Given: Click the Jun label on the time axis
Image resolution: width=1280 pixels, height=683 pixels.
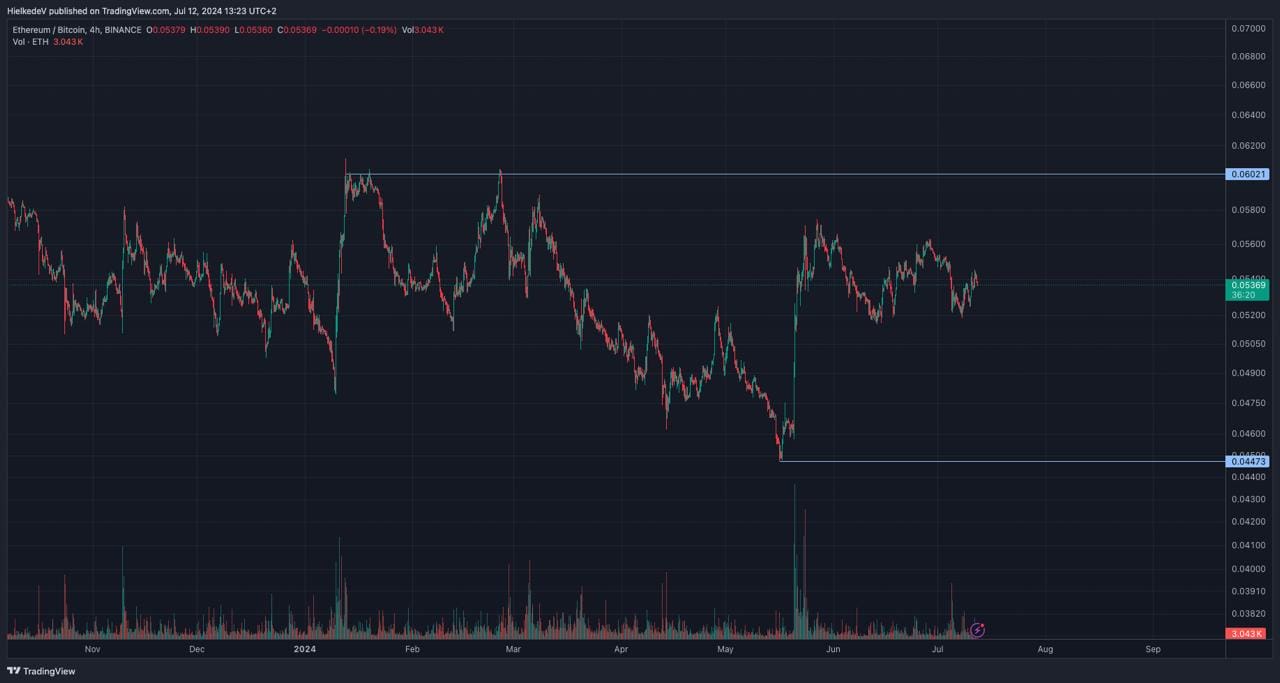Looking at the screenshot, I should [x=832, y=649].
